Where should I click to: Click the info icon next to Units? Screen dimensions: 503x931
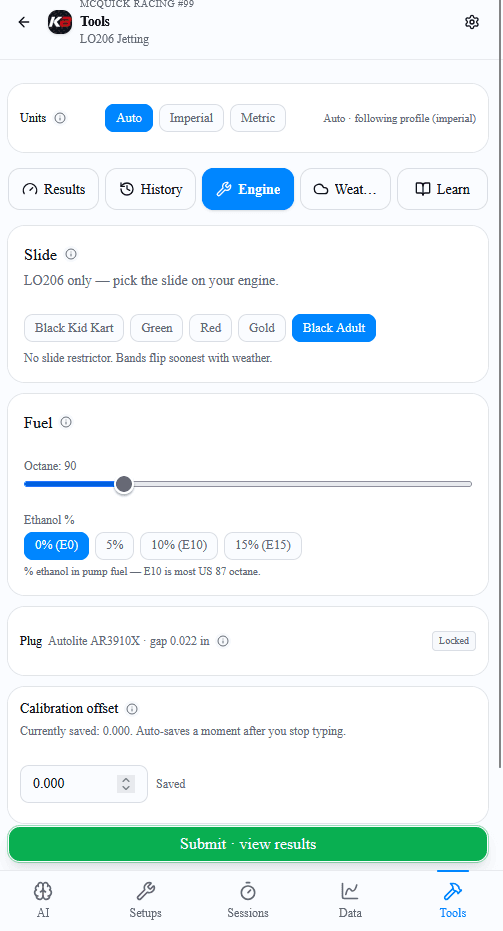tap(60, 118)
